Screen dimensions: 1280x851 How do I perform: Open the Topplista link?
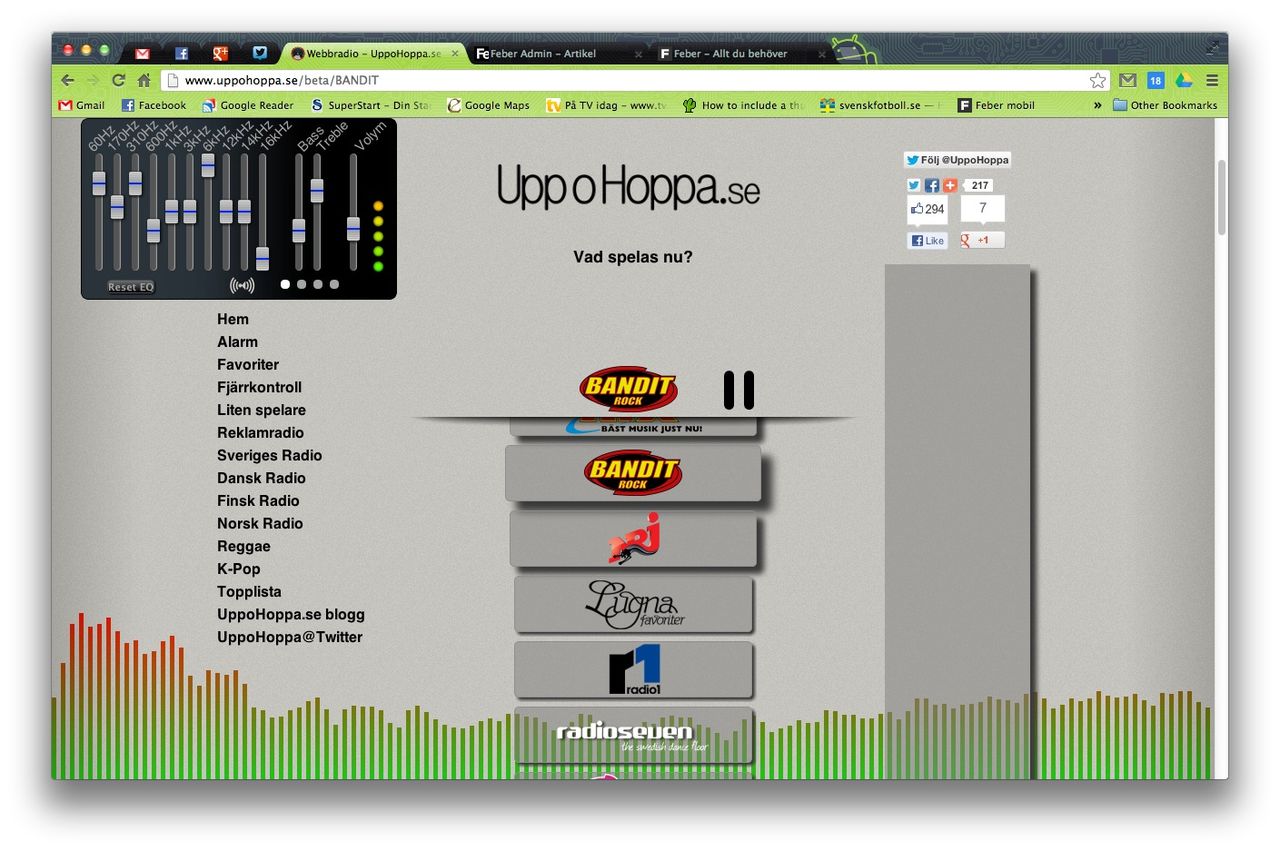249,592
